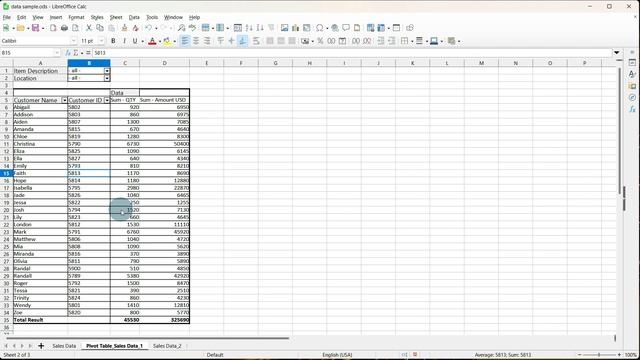Click the Insert Pivot Table icon

[307, 28]
